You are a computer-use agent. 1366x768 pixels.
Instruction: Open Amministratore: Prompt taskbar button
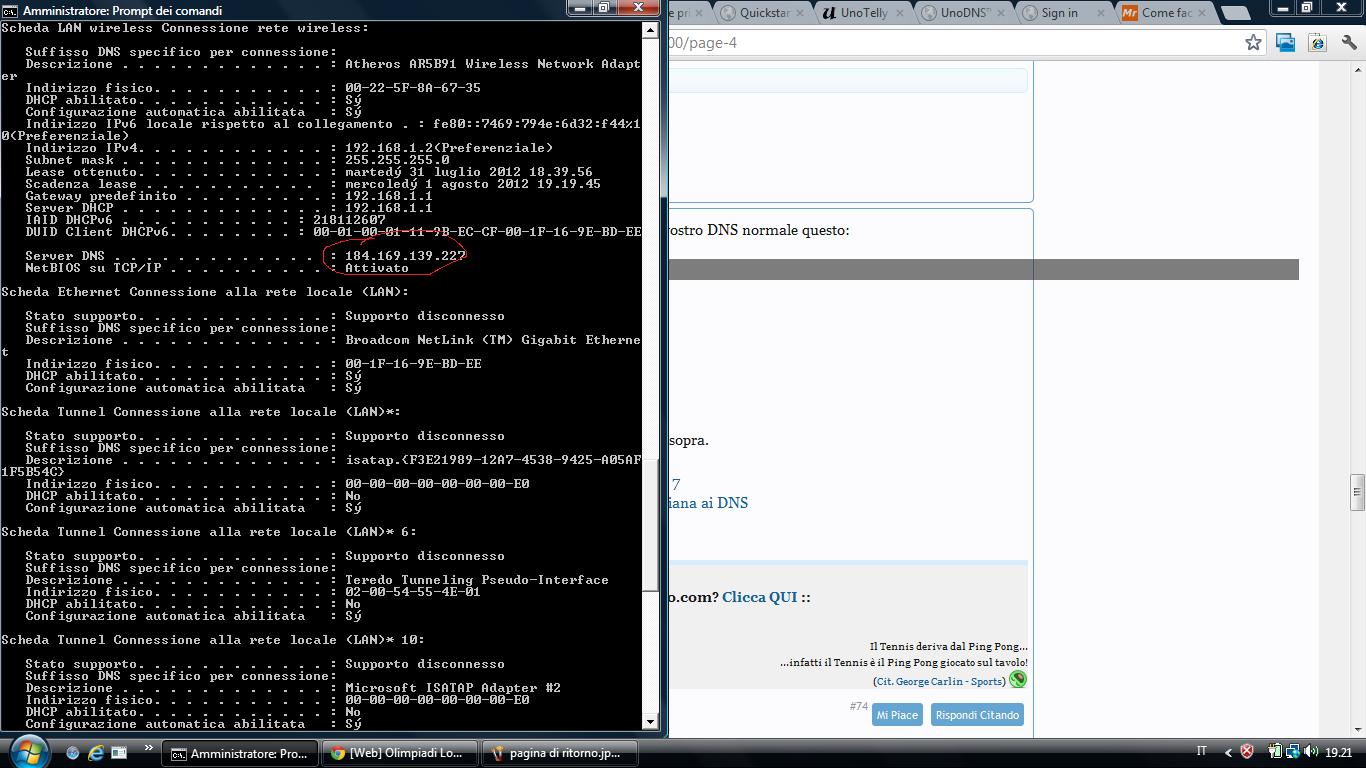[240, 753]
